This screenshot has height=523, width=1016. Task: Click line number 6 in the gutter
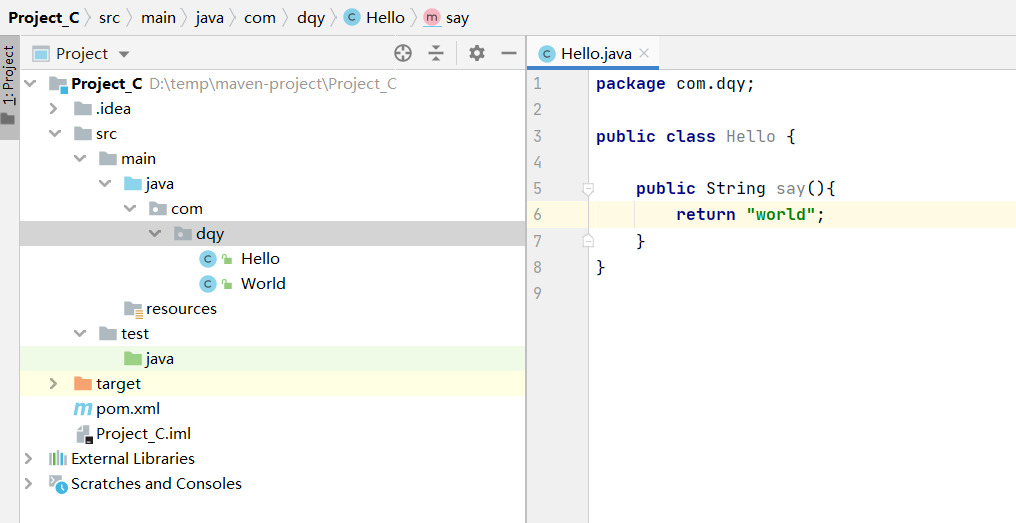pos(537,215)
